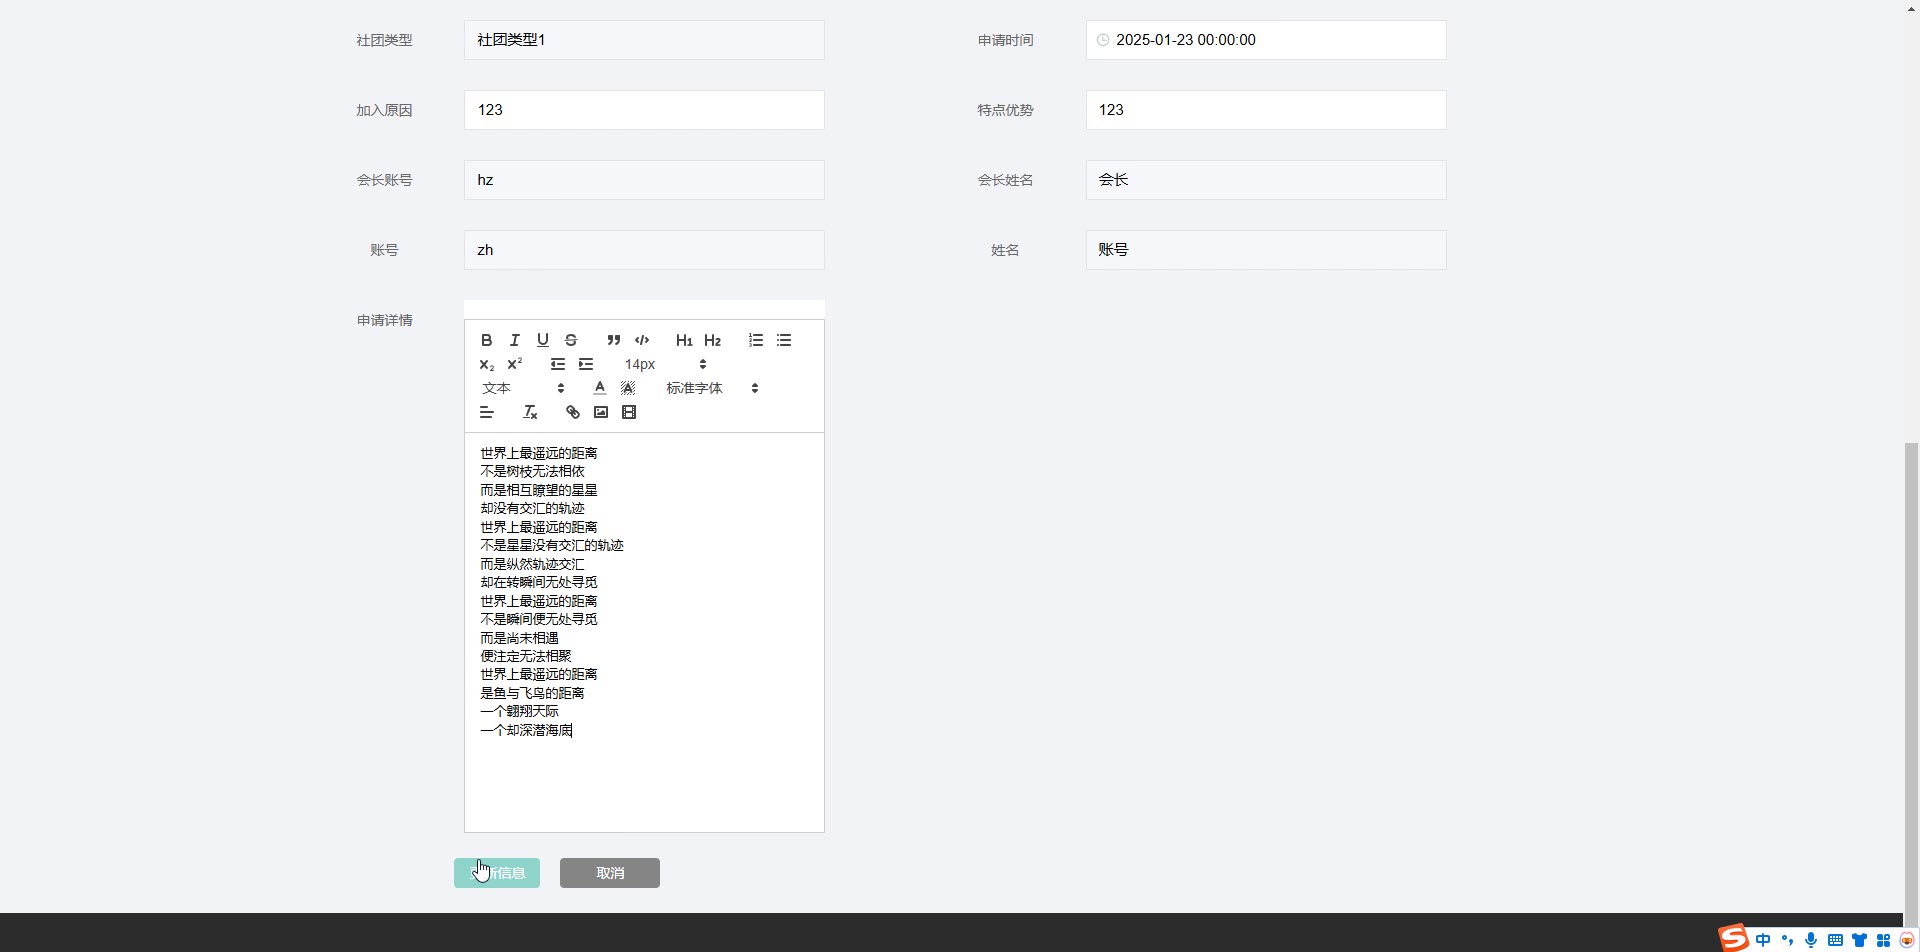Apply Heading 1 style

coord(684,340)
